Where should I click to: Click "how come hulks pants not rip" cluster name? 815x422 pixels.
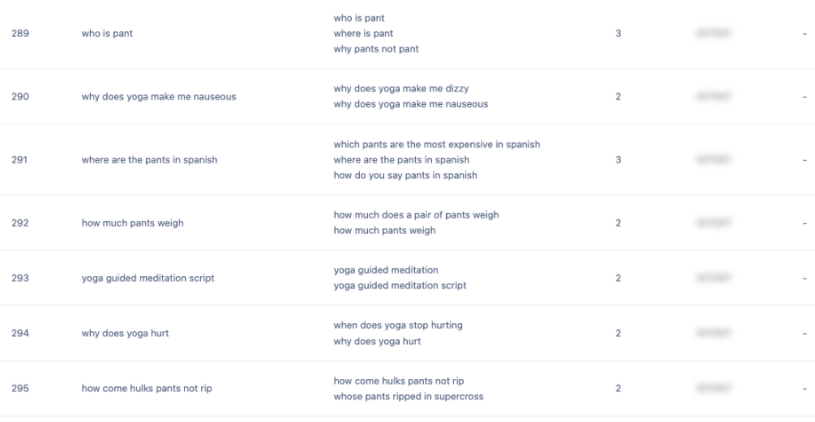148,388
